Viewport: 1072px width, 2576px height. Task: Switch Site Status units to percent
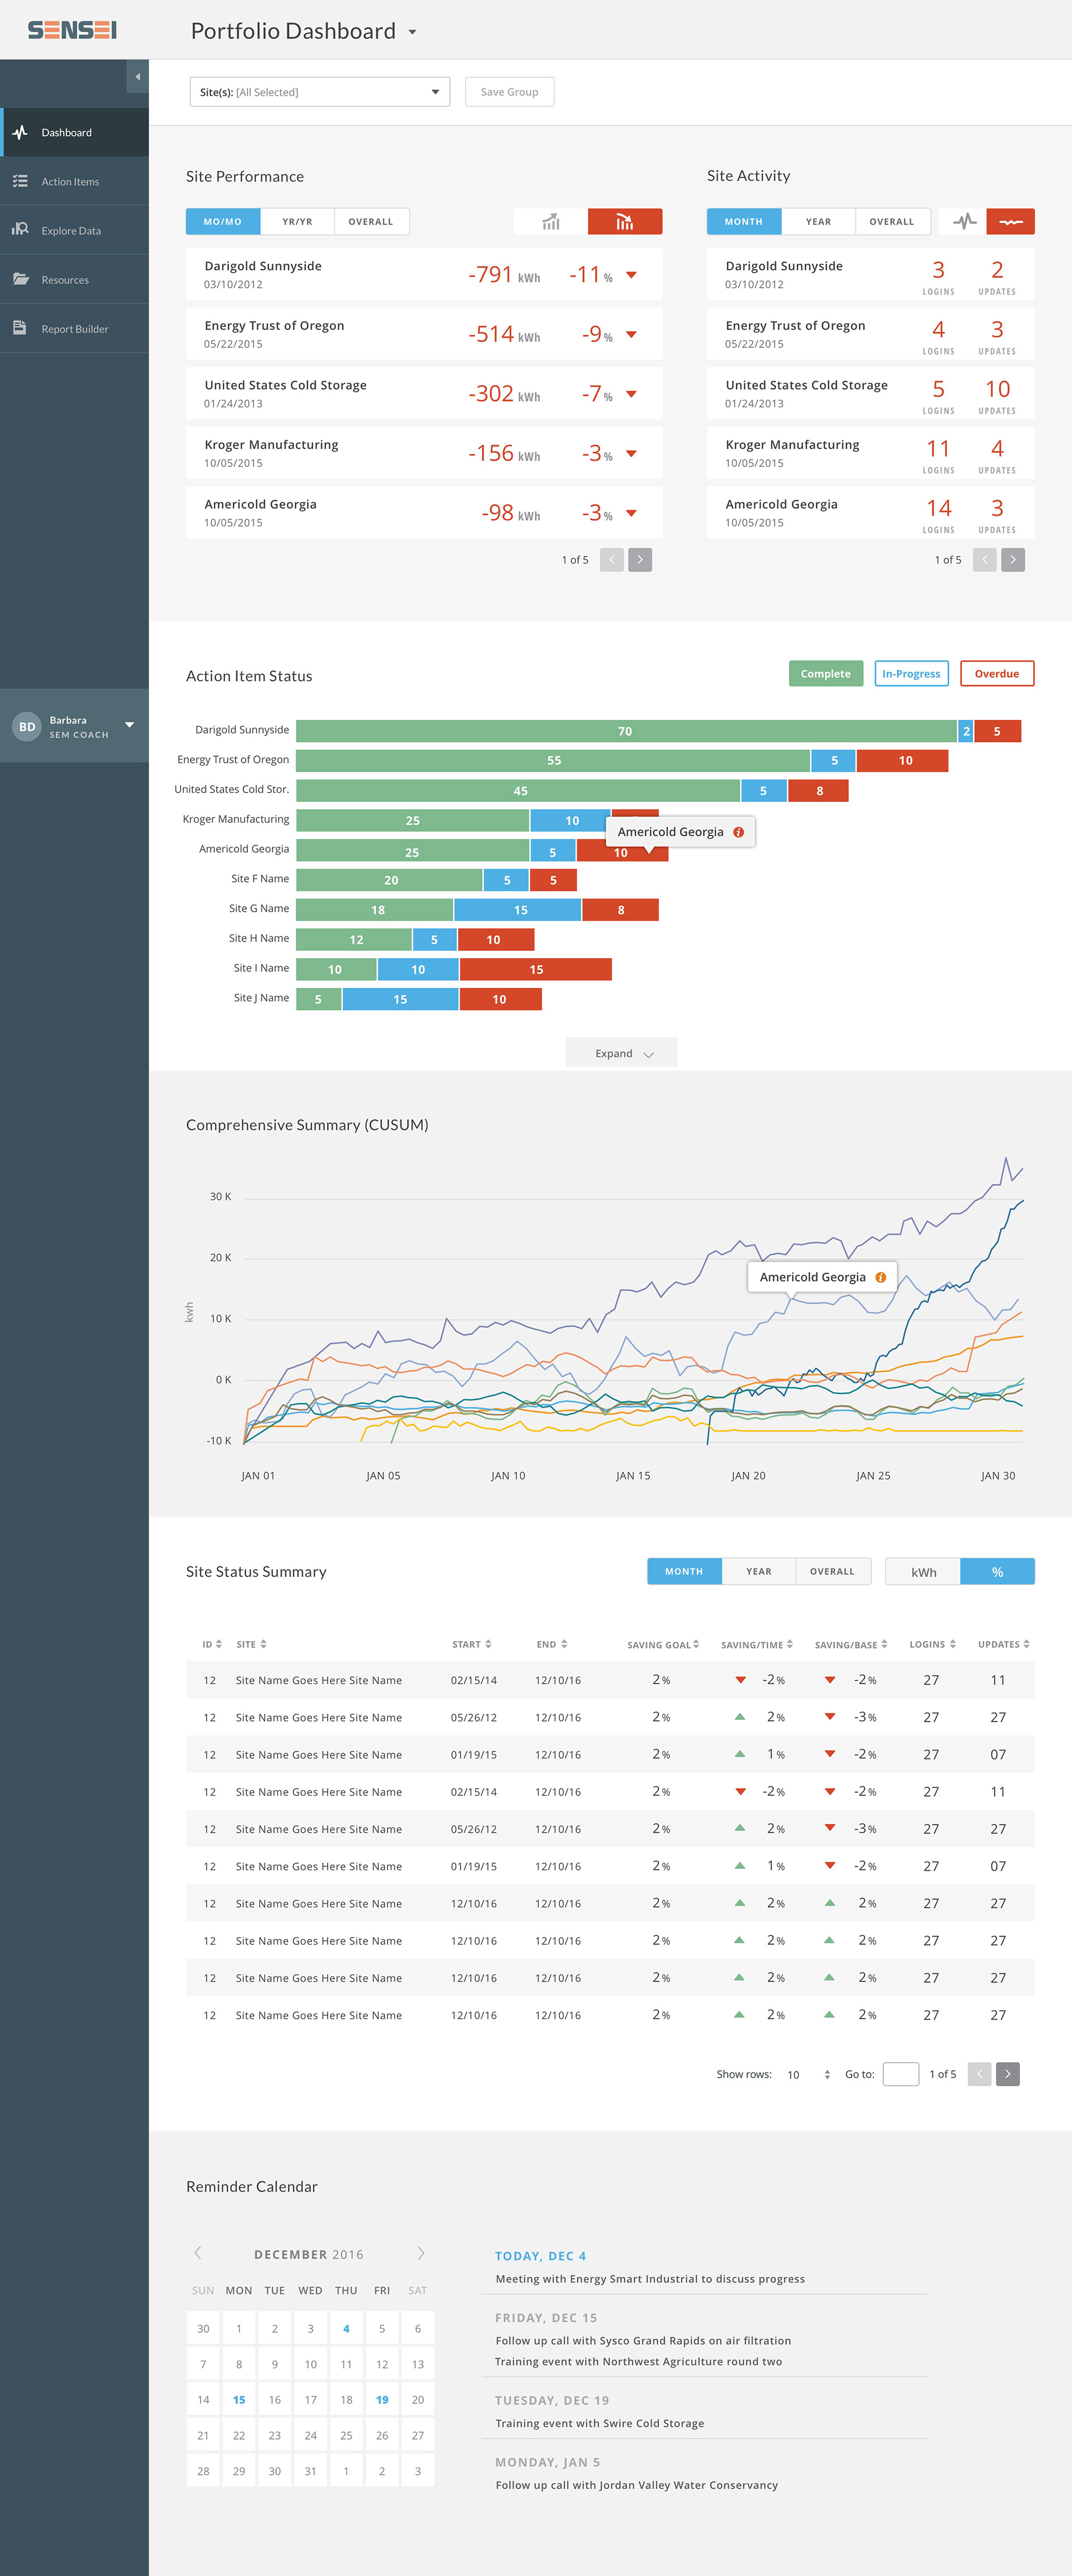click(998, 1572)
